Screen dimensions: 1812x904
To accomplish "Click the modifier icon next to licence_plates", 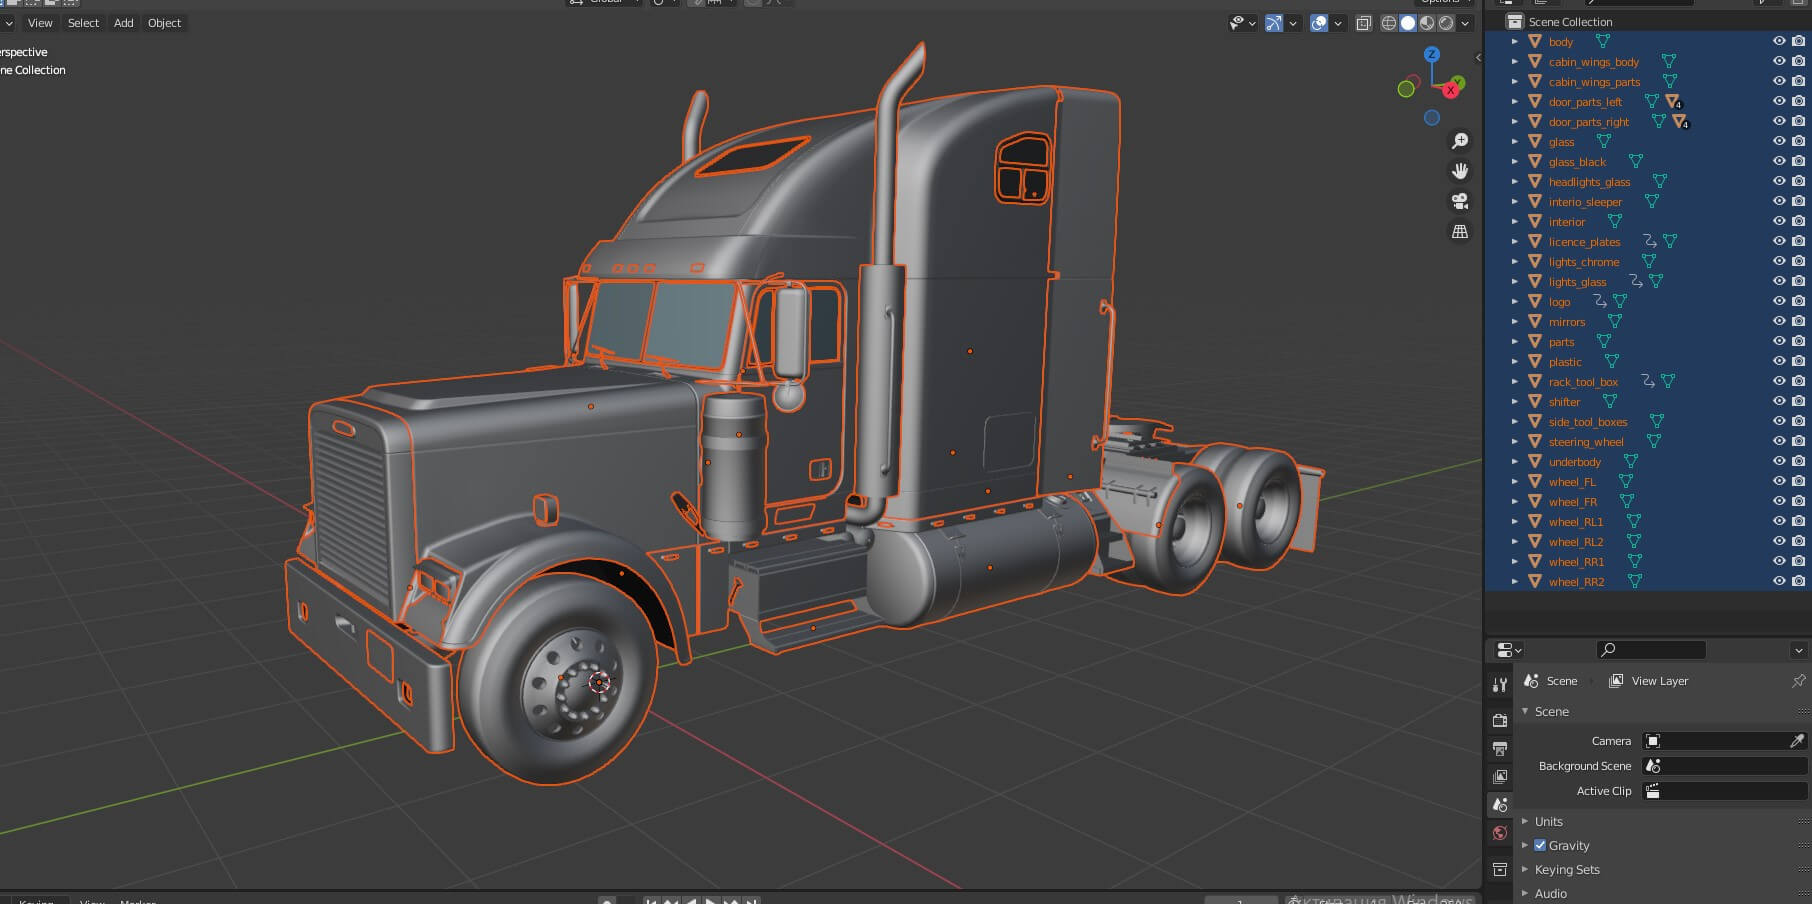I will tap(1650, 241).
